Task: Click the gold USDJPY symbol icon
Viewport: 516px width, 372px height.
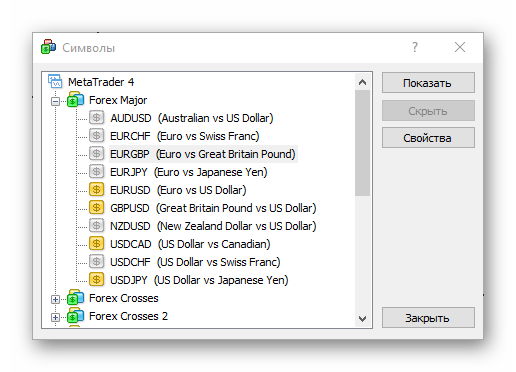Action: [96, 280]
